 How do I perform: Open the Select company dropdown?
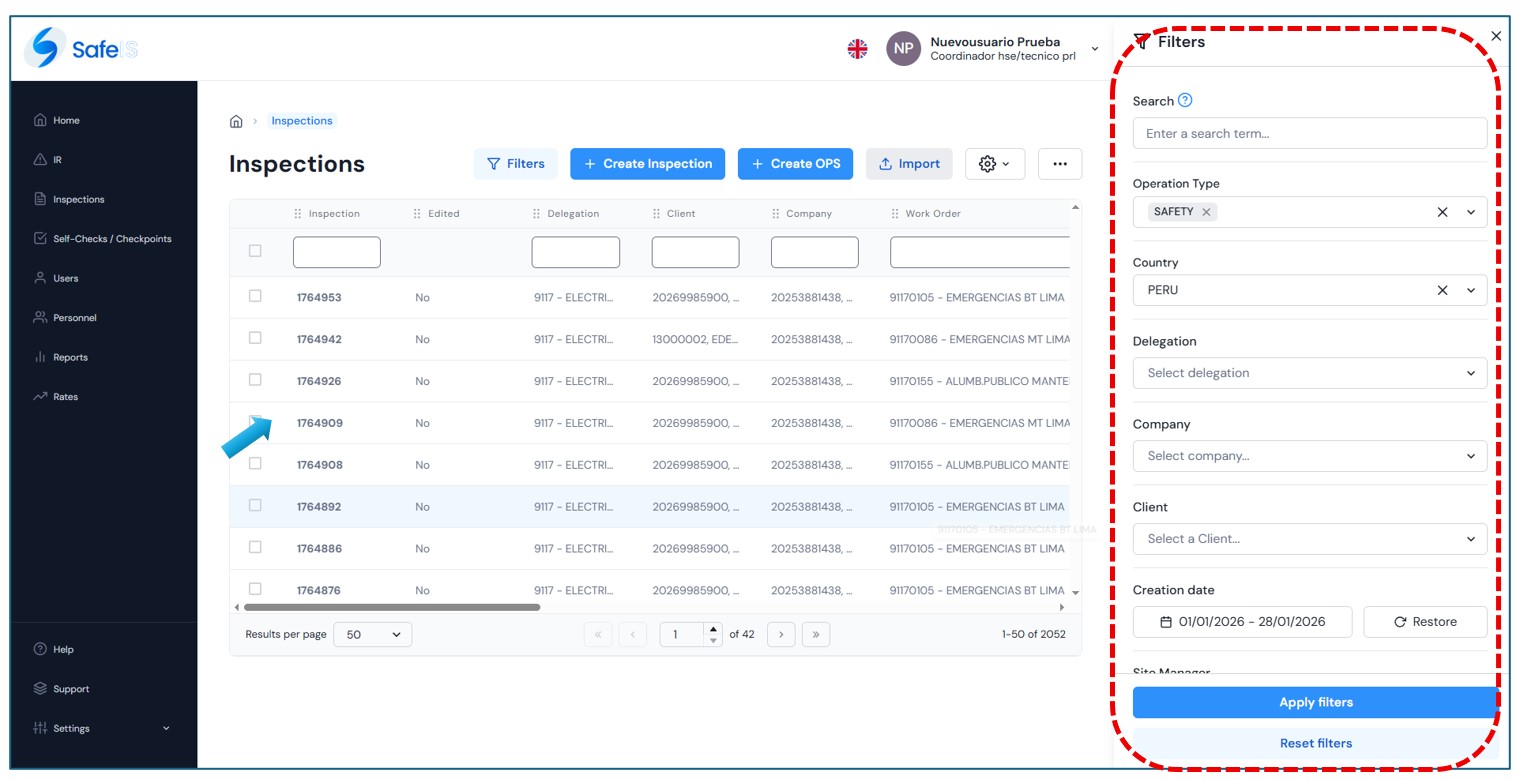point(1309,456)
